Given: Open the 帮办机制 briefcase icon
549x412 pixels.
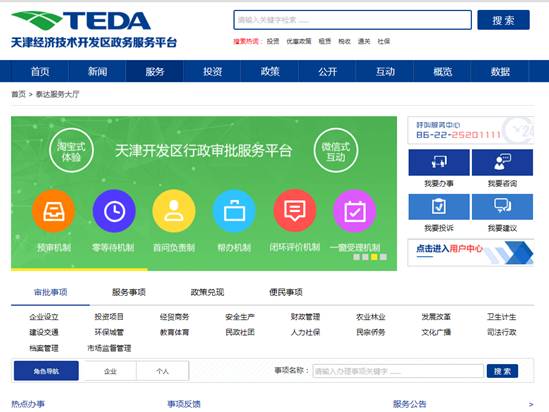Looking at the screenshot, I should point(234,211).
